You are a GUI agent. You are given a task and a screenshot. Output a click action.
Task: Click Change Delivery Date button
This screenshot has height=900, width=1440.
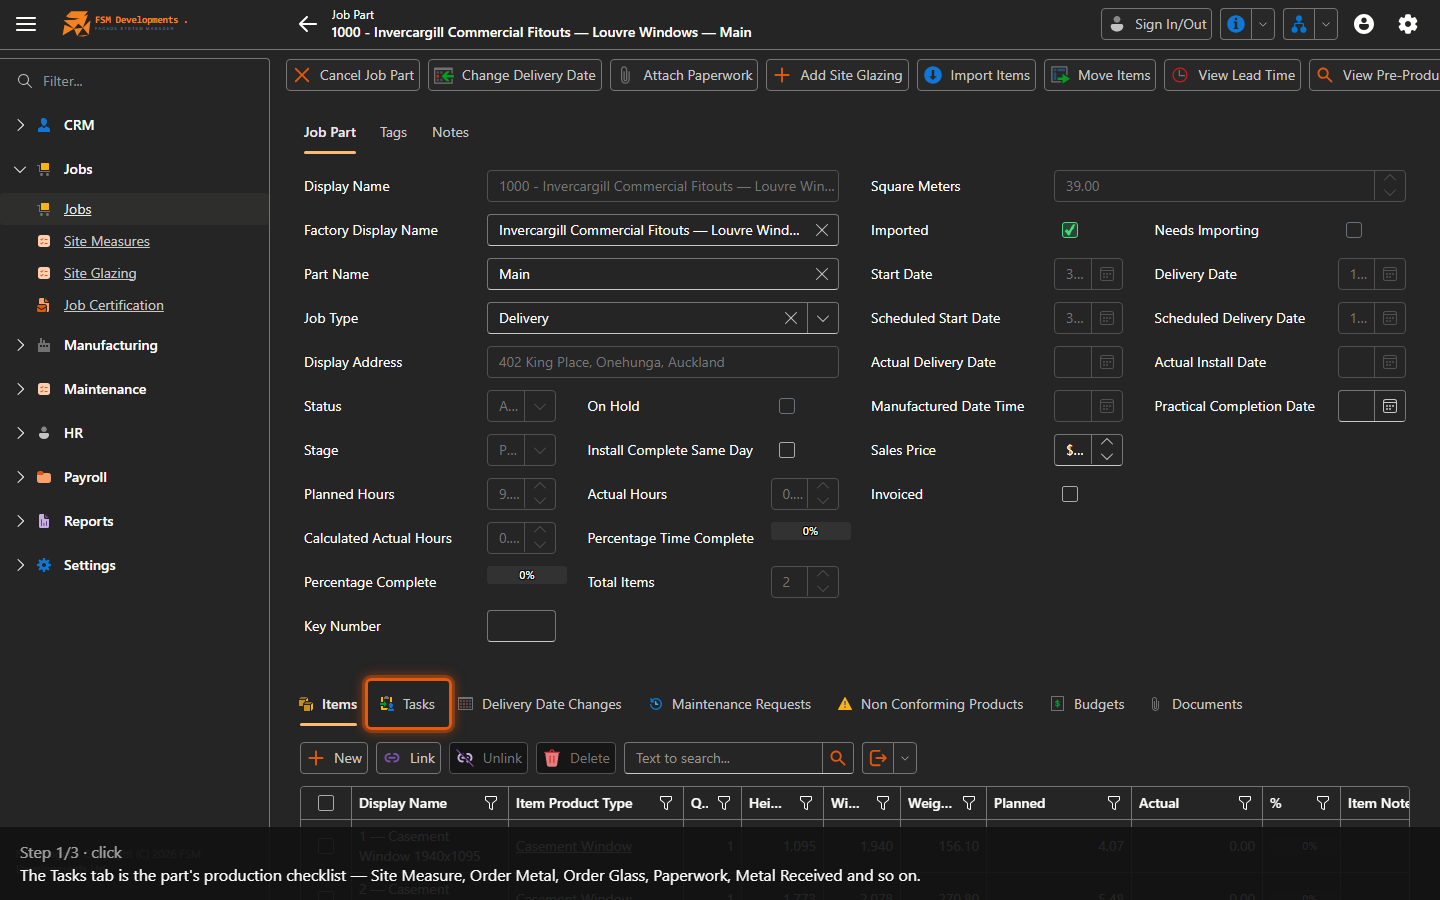(x=515, y=75)
